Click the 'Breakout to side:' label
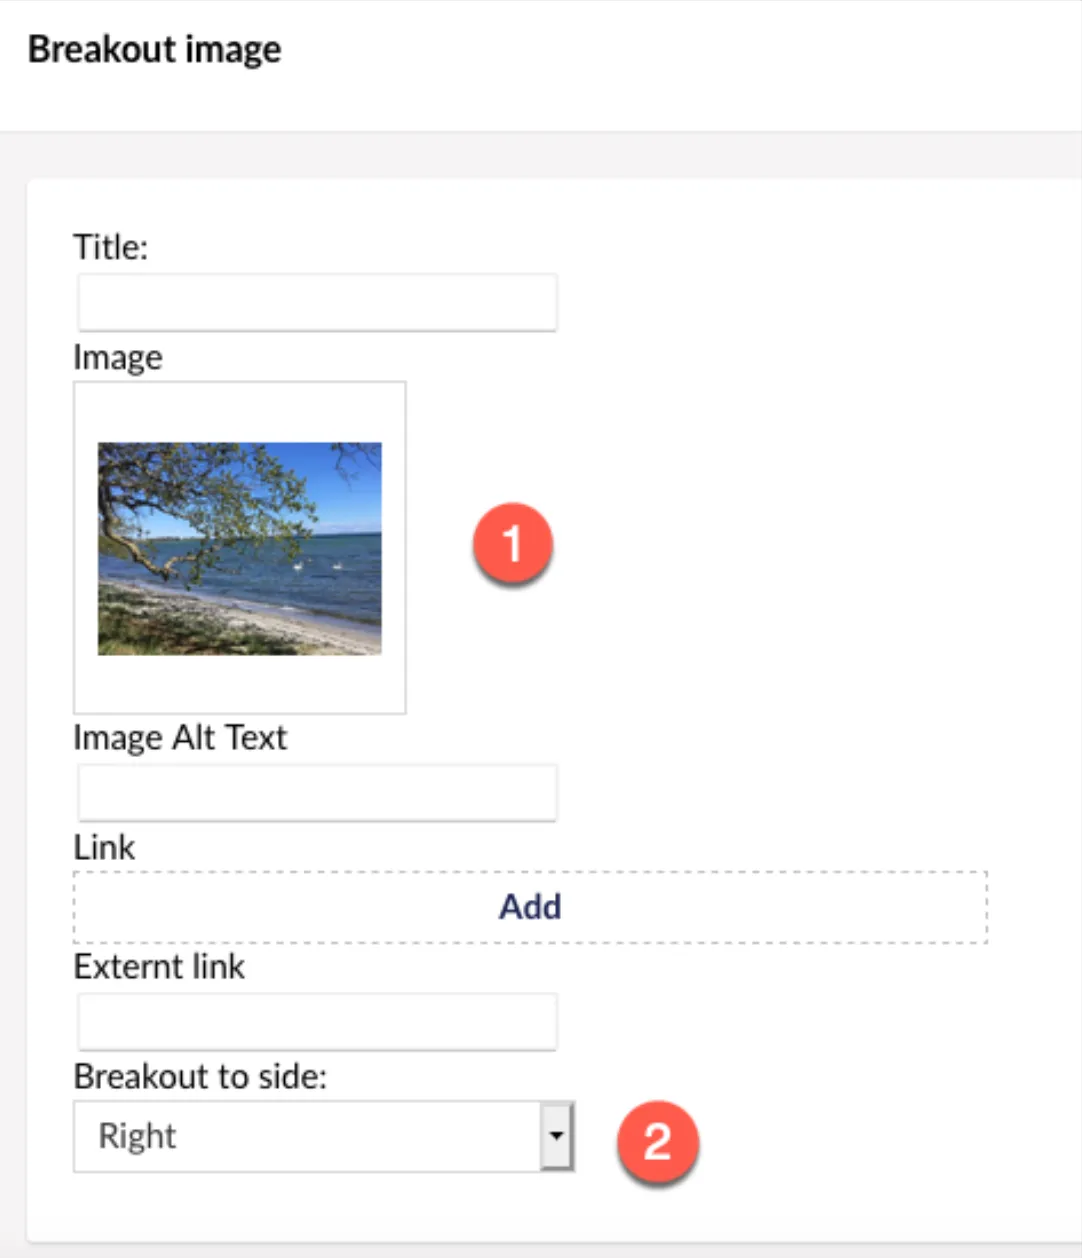The width and height of the screenshot is (1082, 1258). [200, 1077]
